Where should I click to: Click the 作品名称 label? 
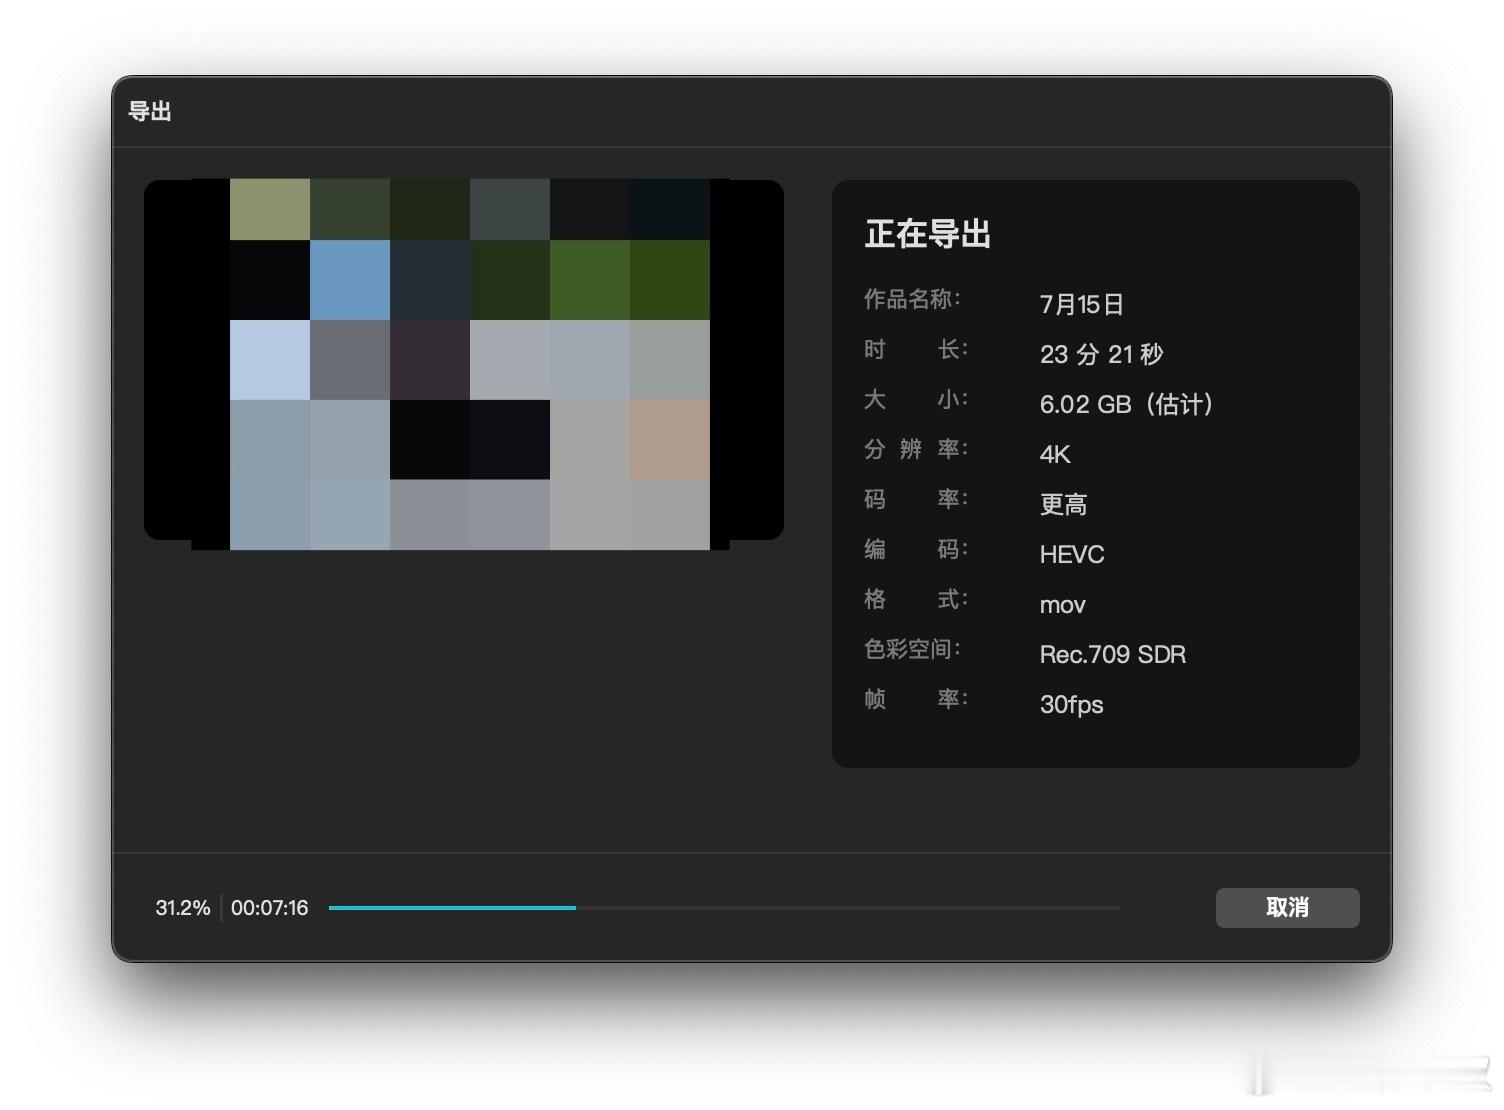coord(912,299)
